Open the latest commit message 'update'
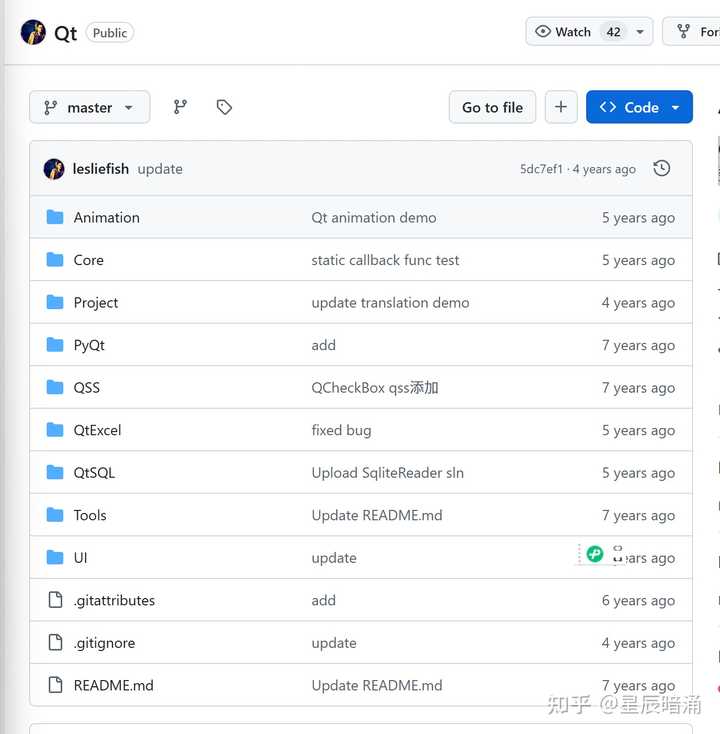The width and height of the screenshot is (720, 734). click(x=160, y=169)
